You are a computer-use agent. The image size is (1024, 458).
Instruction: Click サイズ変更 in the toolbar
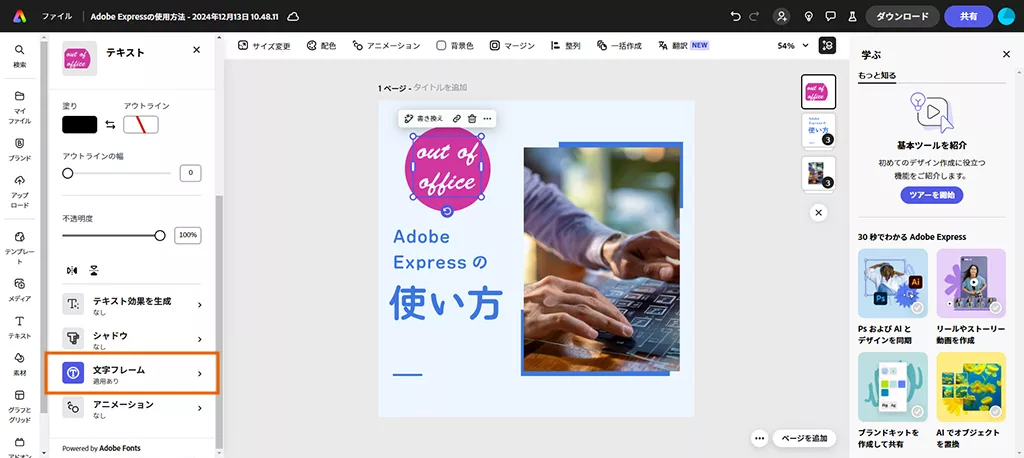[264, 46]
